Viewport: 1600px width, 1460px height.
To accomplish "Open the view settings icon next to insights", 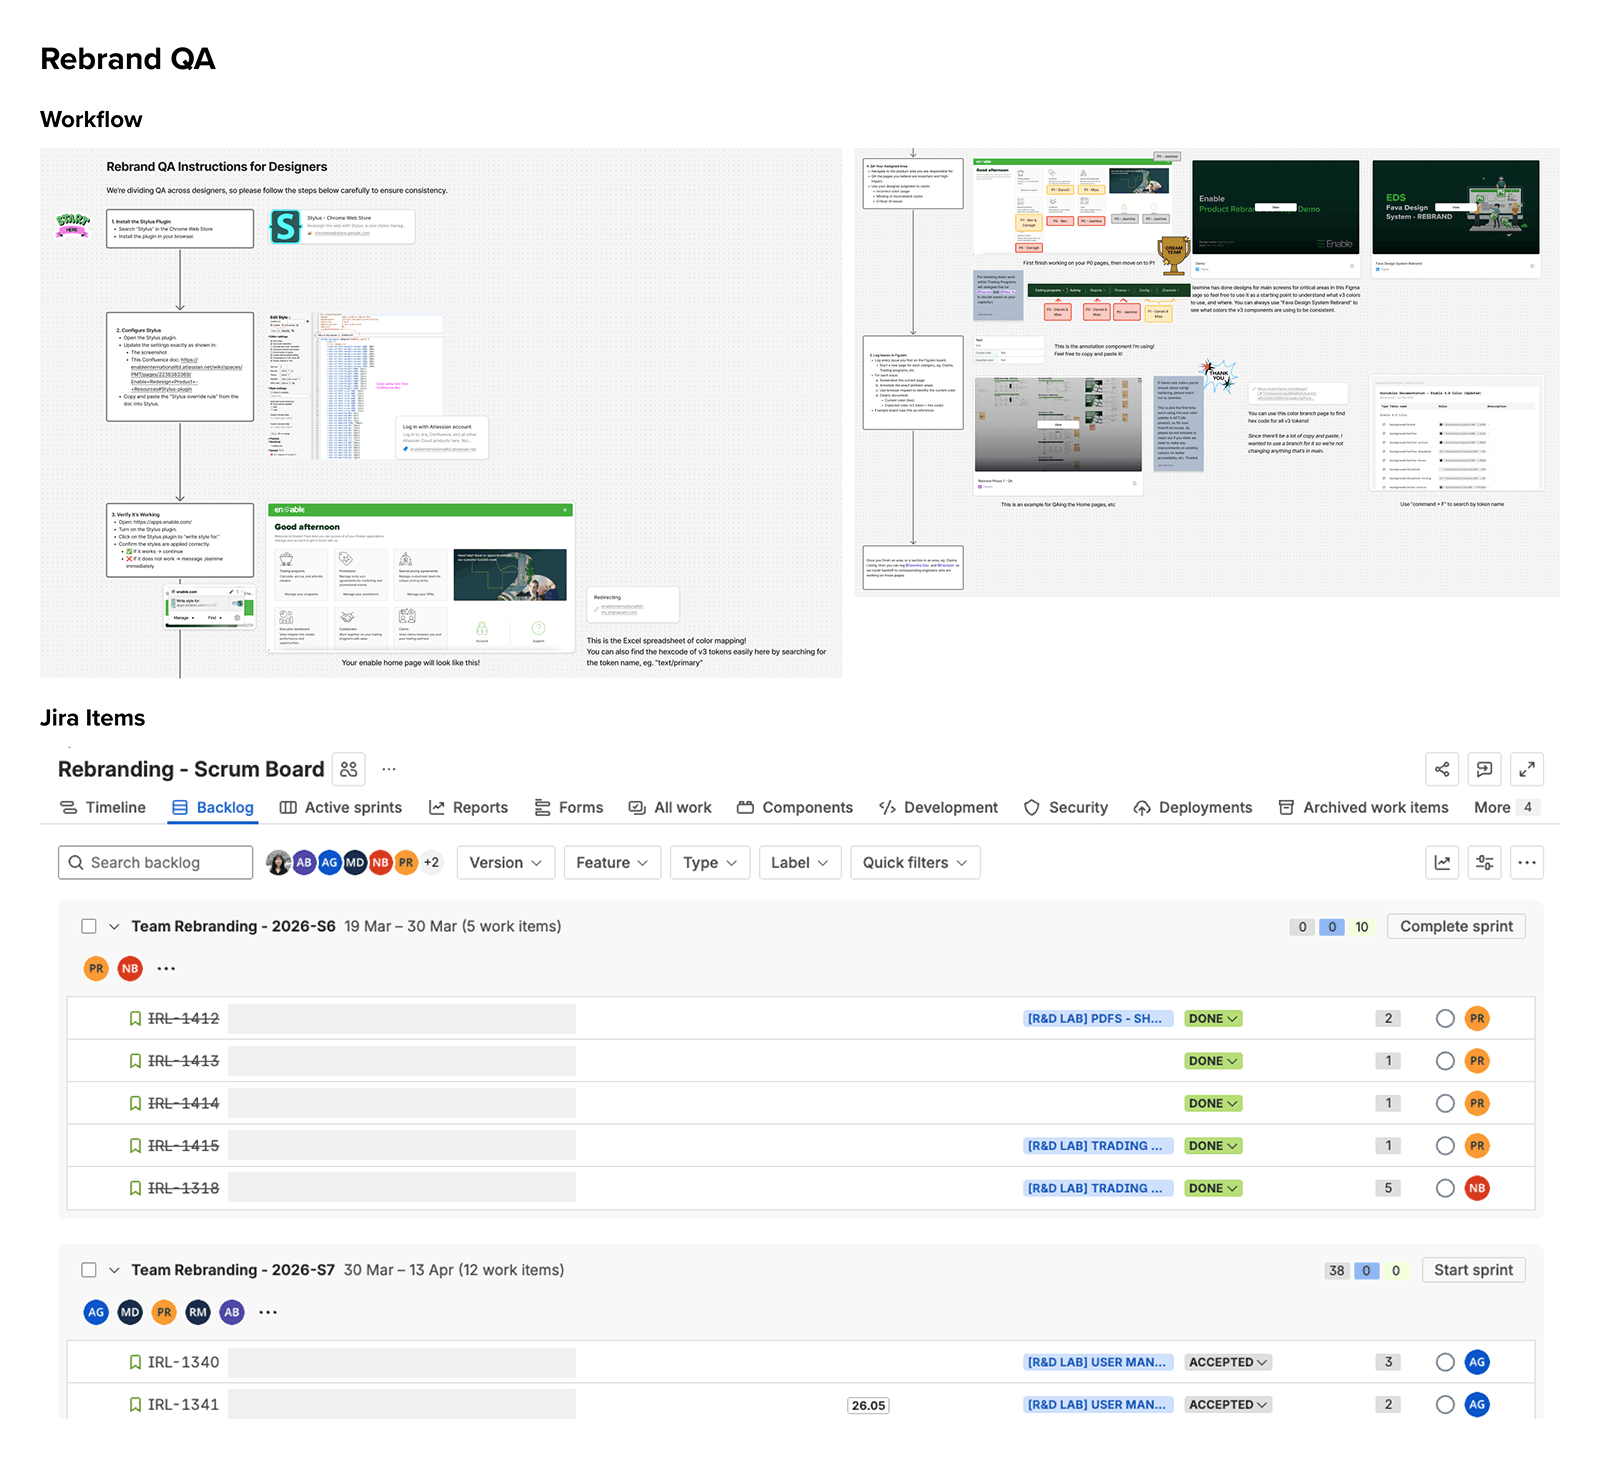I will click(1484, 862).
